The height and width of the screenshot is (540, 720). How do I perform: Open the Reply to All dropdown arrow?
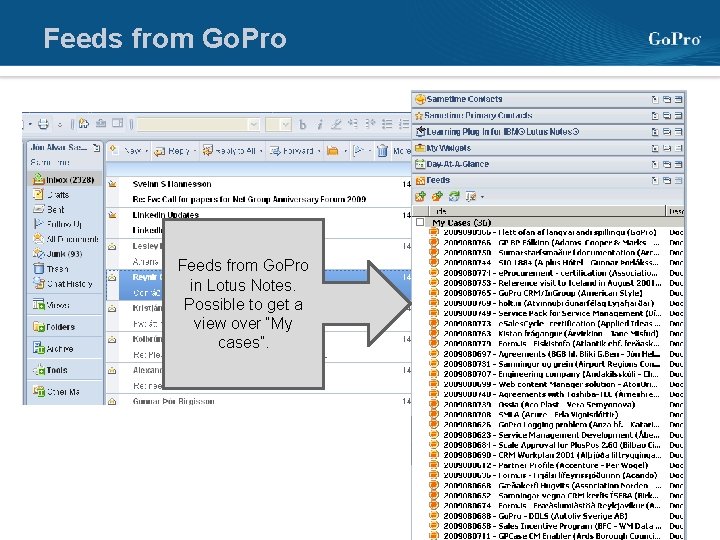261,151
